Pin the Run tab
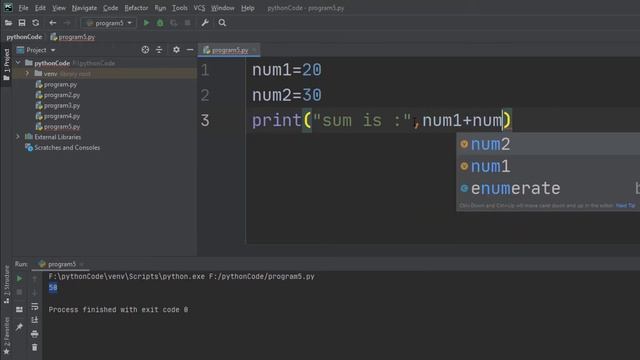The image size is (640, 360). [x=19, y=327]
